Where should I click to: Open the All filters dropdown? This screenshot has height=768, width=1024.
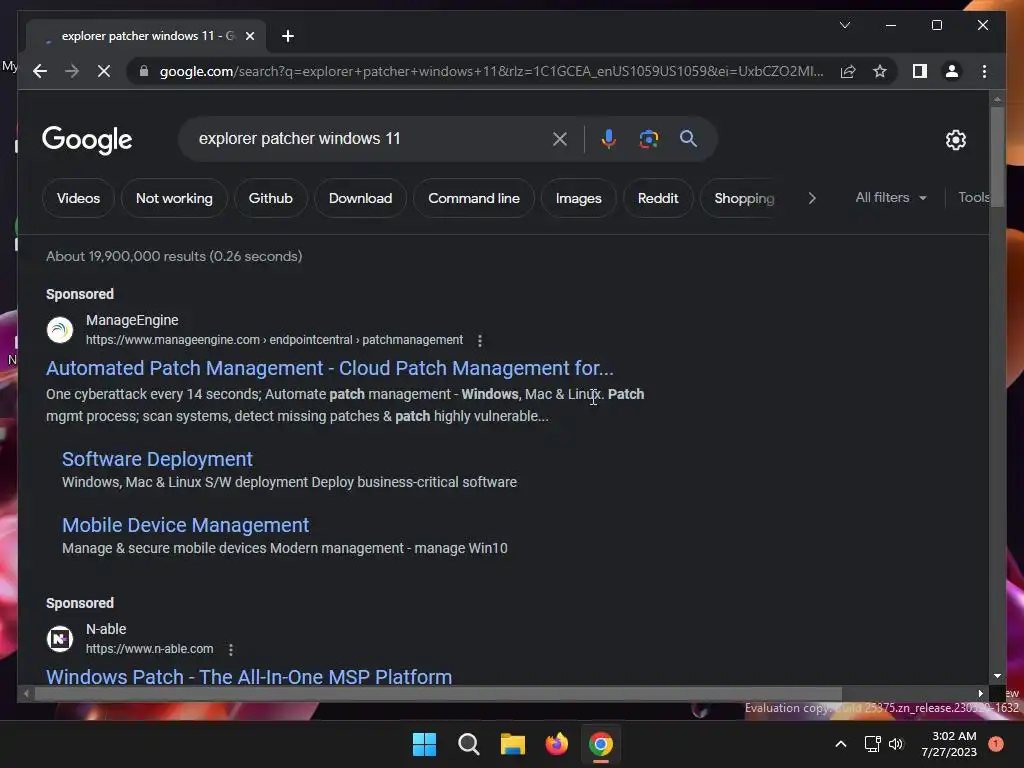click(x=891, y=197)
